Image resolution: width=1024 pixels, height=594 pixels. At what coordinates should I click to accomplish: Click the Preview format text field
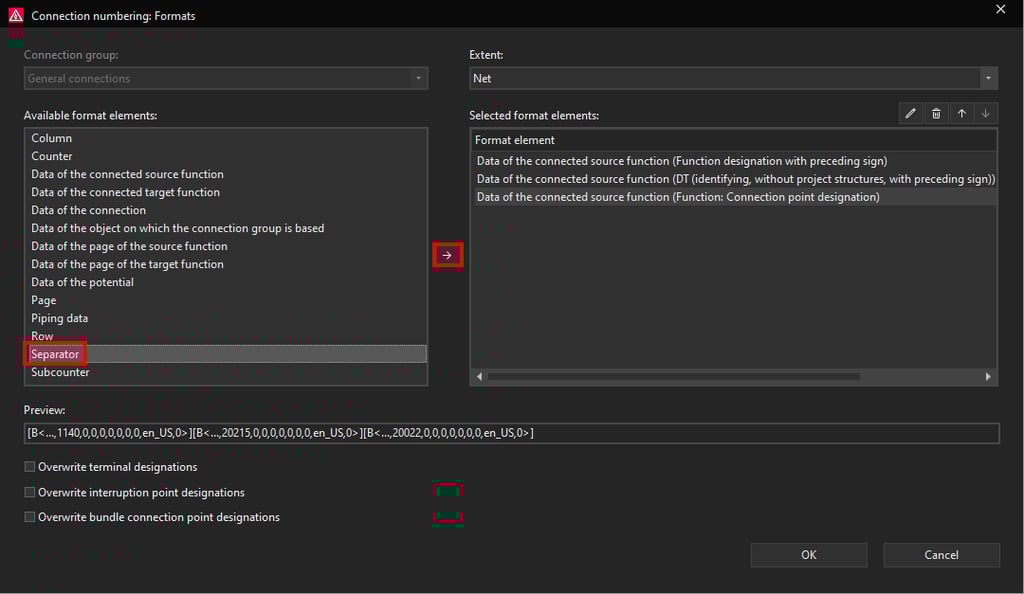click(511, 433)
